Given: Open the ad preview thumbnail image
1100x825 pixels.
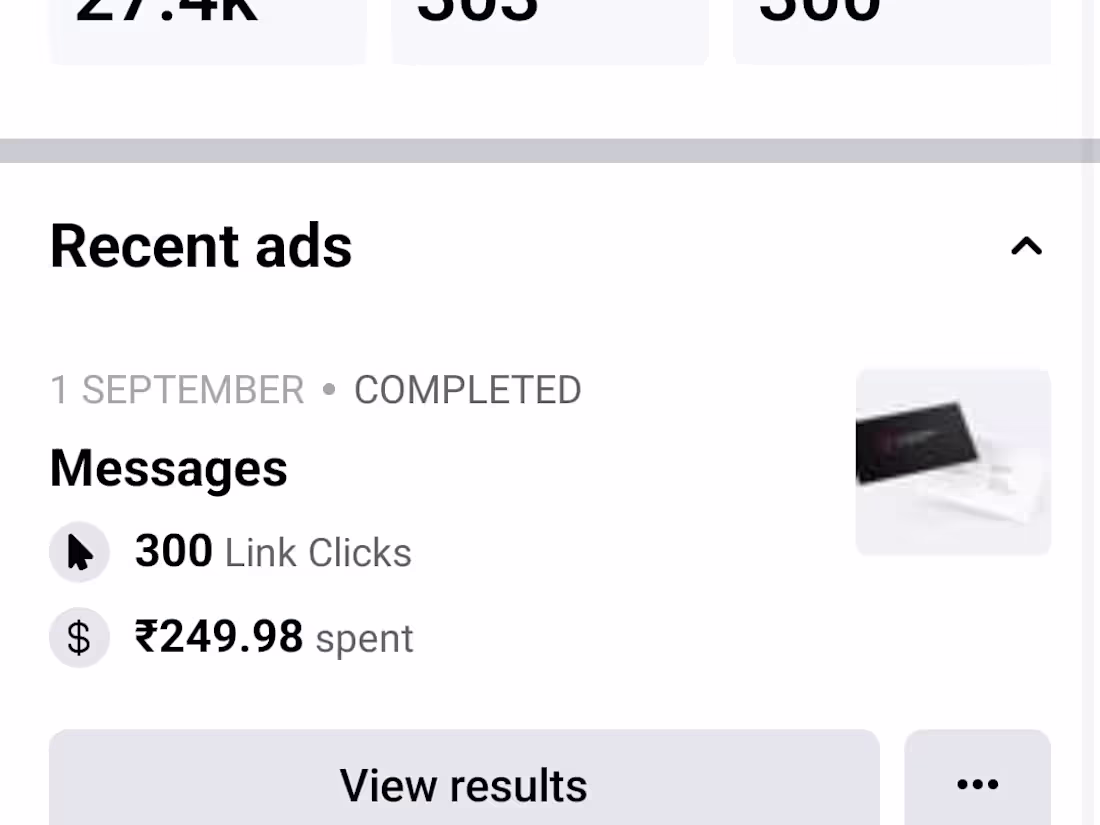Looking at the screenshot, I should point(953,462).
